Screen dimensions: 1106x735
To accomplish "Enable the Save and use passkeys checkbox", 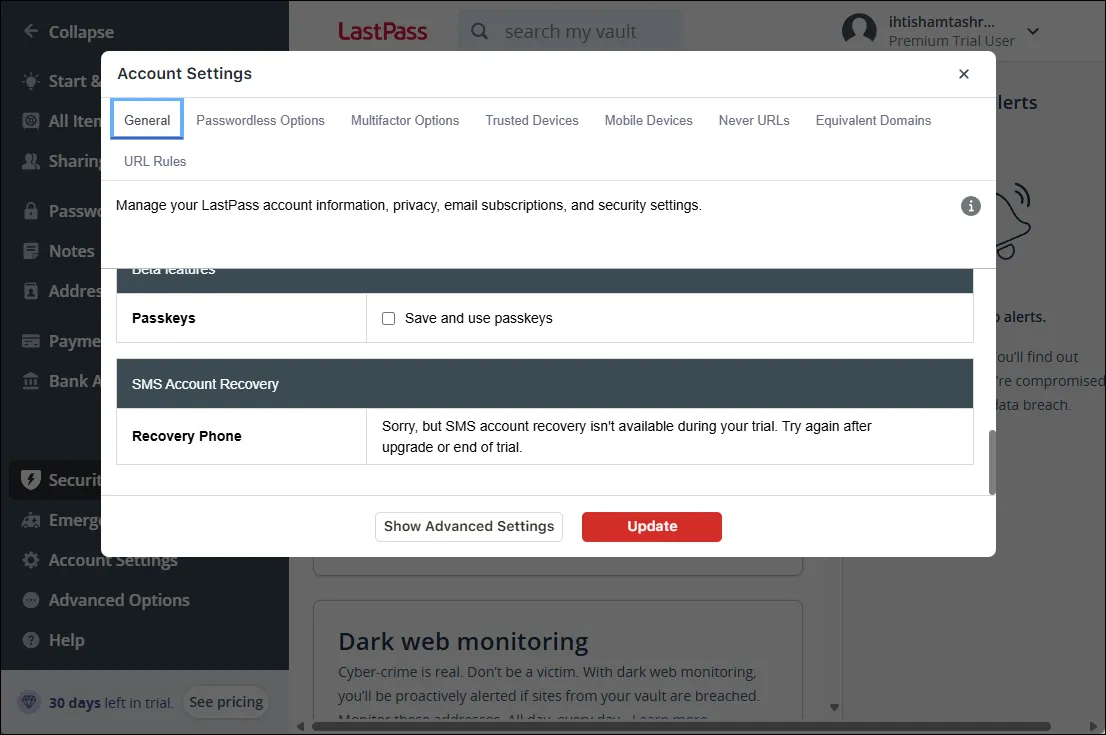I will 388,318.
